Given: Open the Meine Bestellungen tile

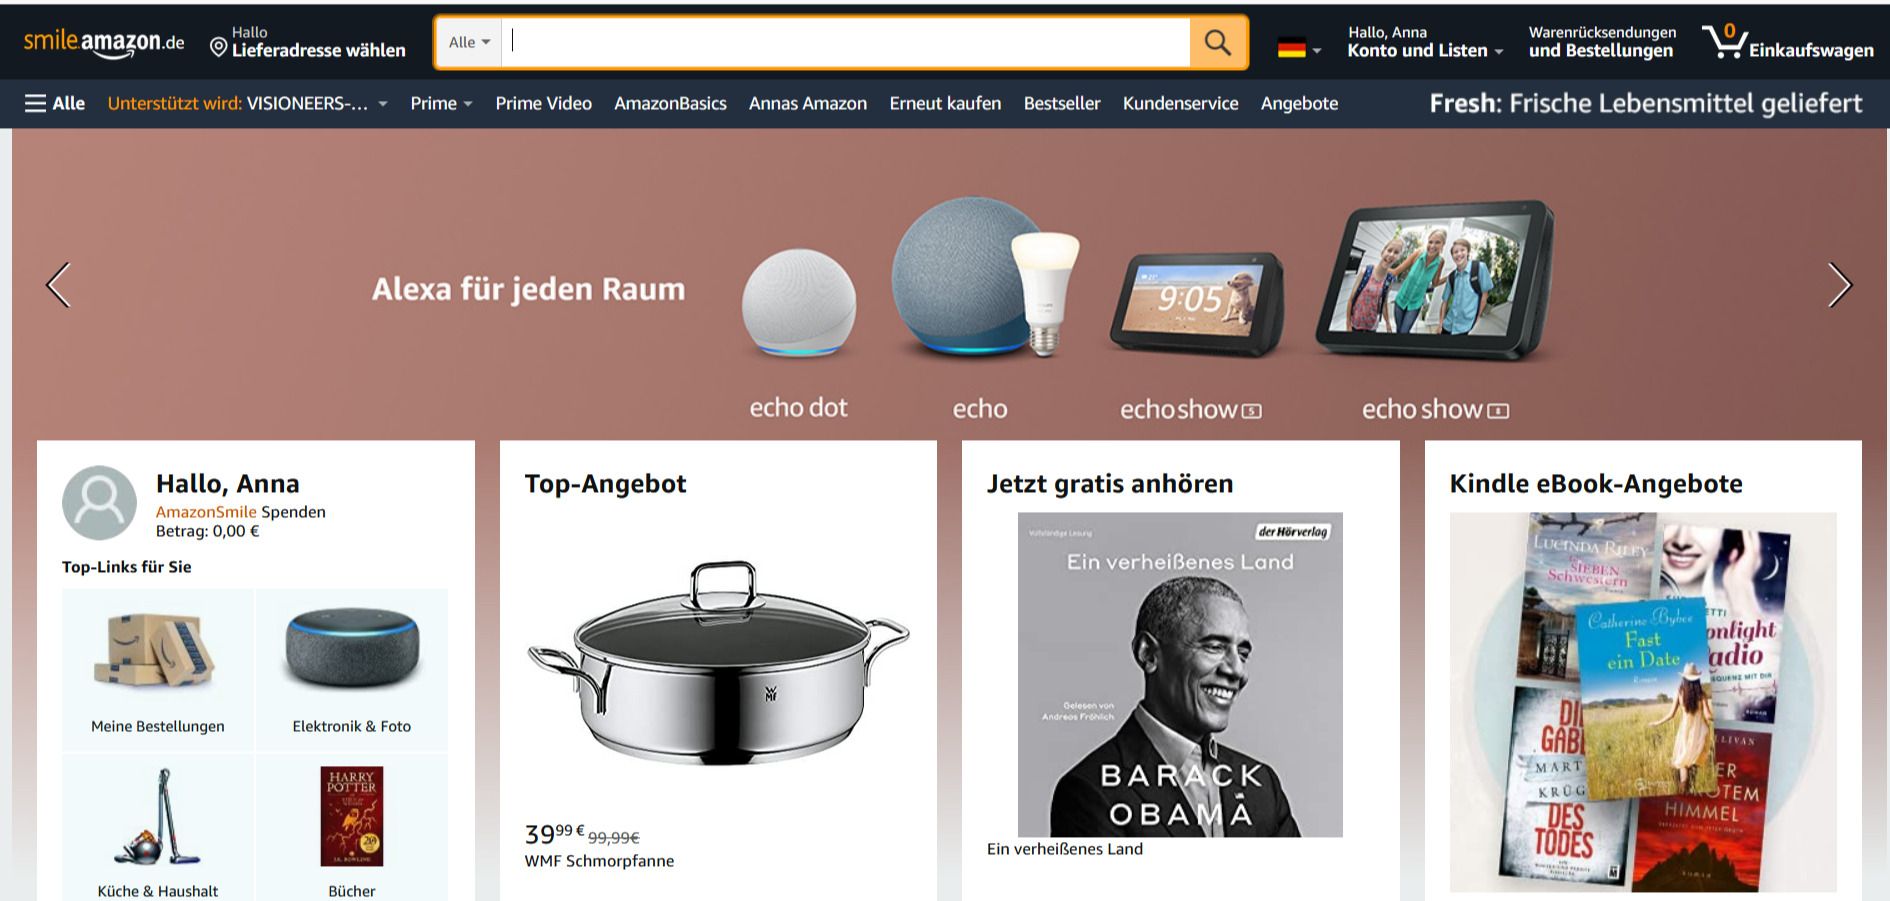Looking at the screenshot, I should click(x=158, y=669).
